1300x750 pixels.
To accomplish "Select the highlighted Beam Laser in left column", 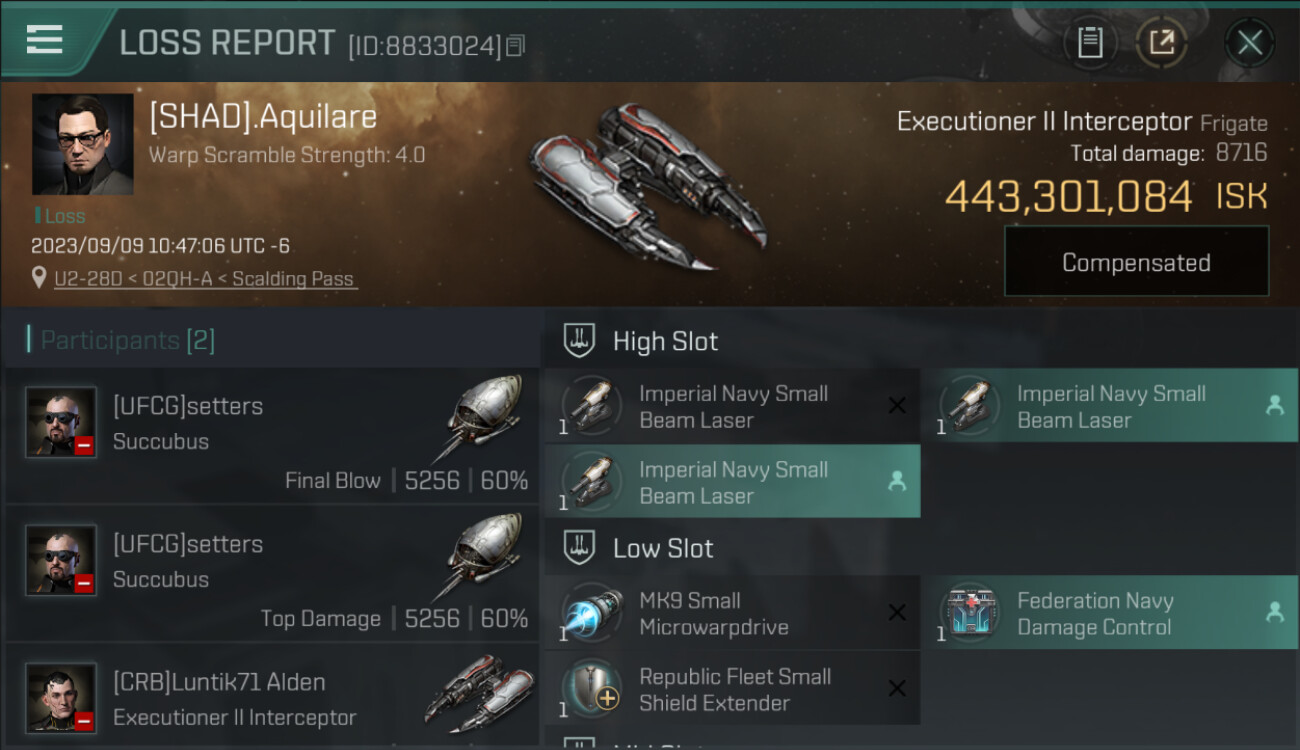I will pos(732,482).
